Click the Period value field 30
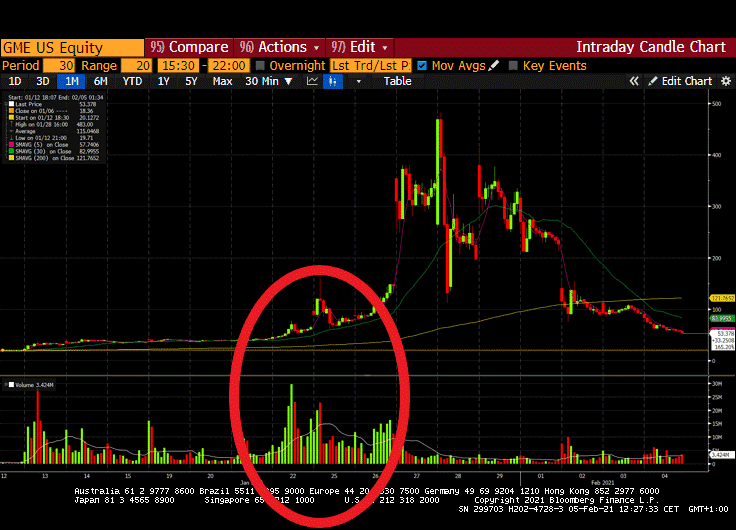 pos(59,66)
